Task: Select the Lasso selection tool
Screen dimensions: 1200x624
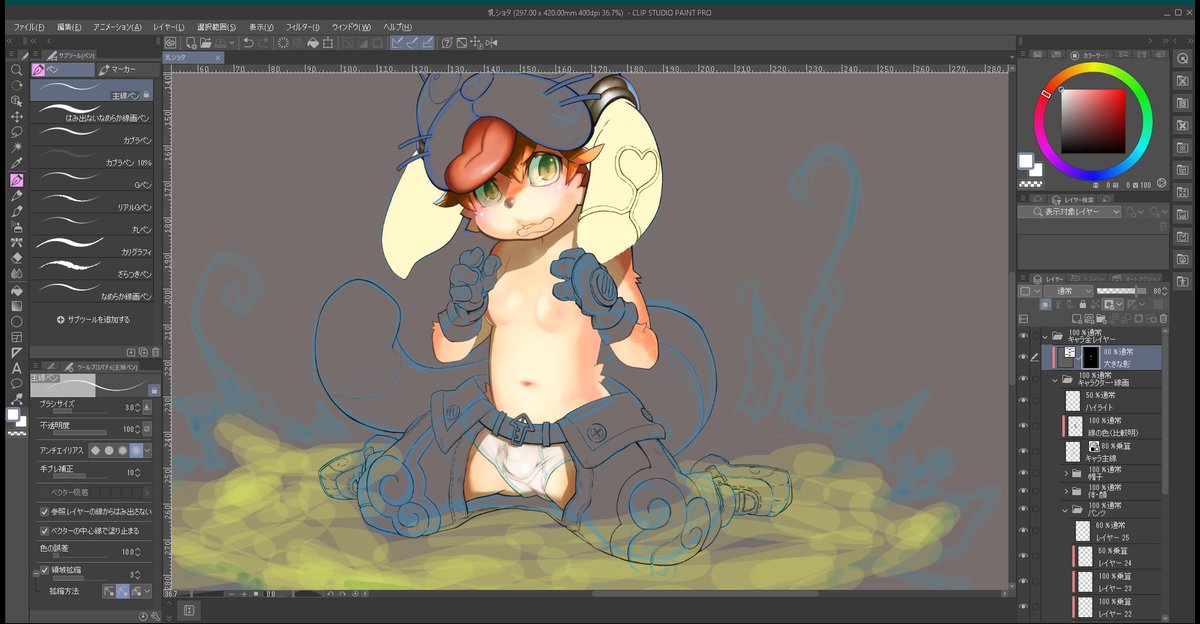Action: [16, 132]
